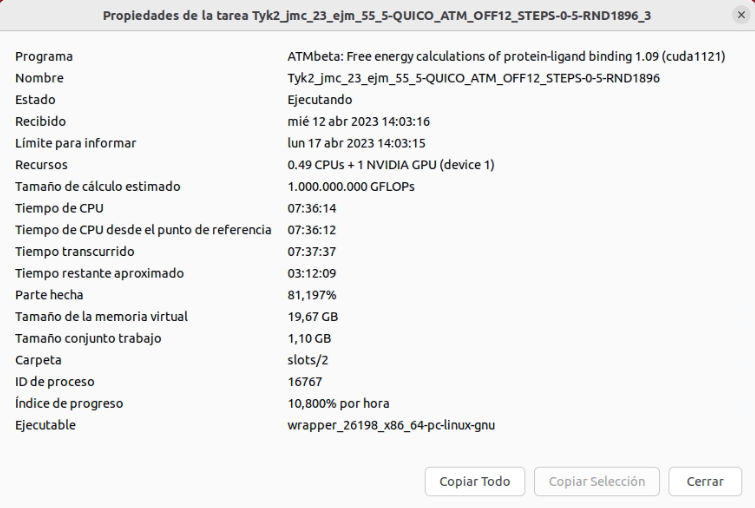Select the Nombre value Tyk2_jmc_23 task name
Screen dimensions: 755x508
pyautogui.click(x=473, y=78)
